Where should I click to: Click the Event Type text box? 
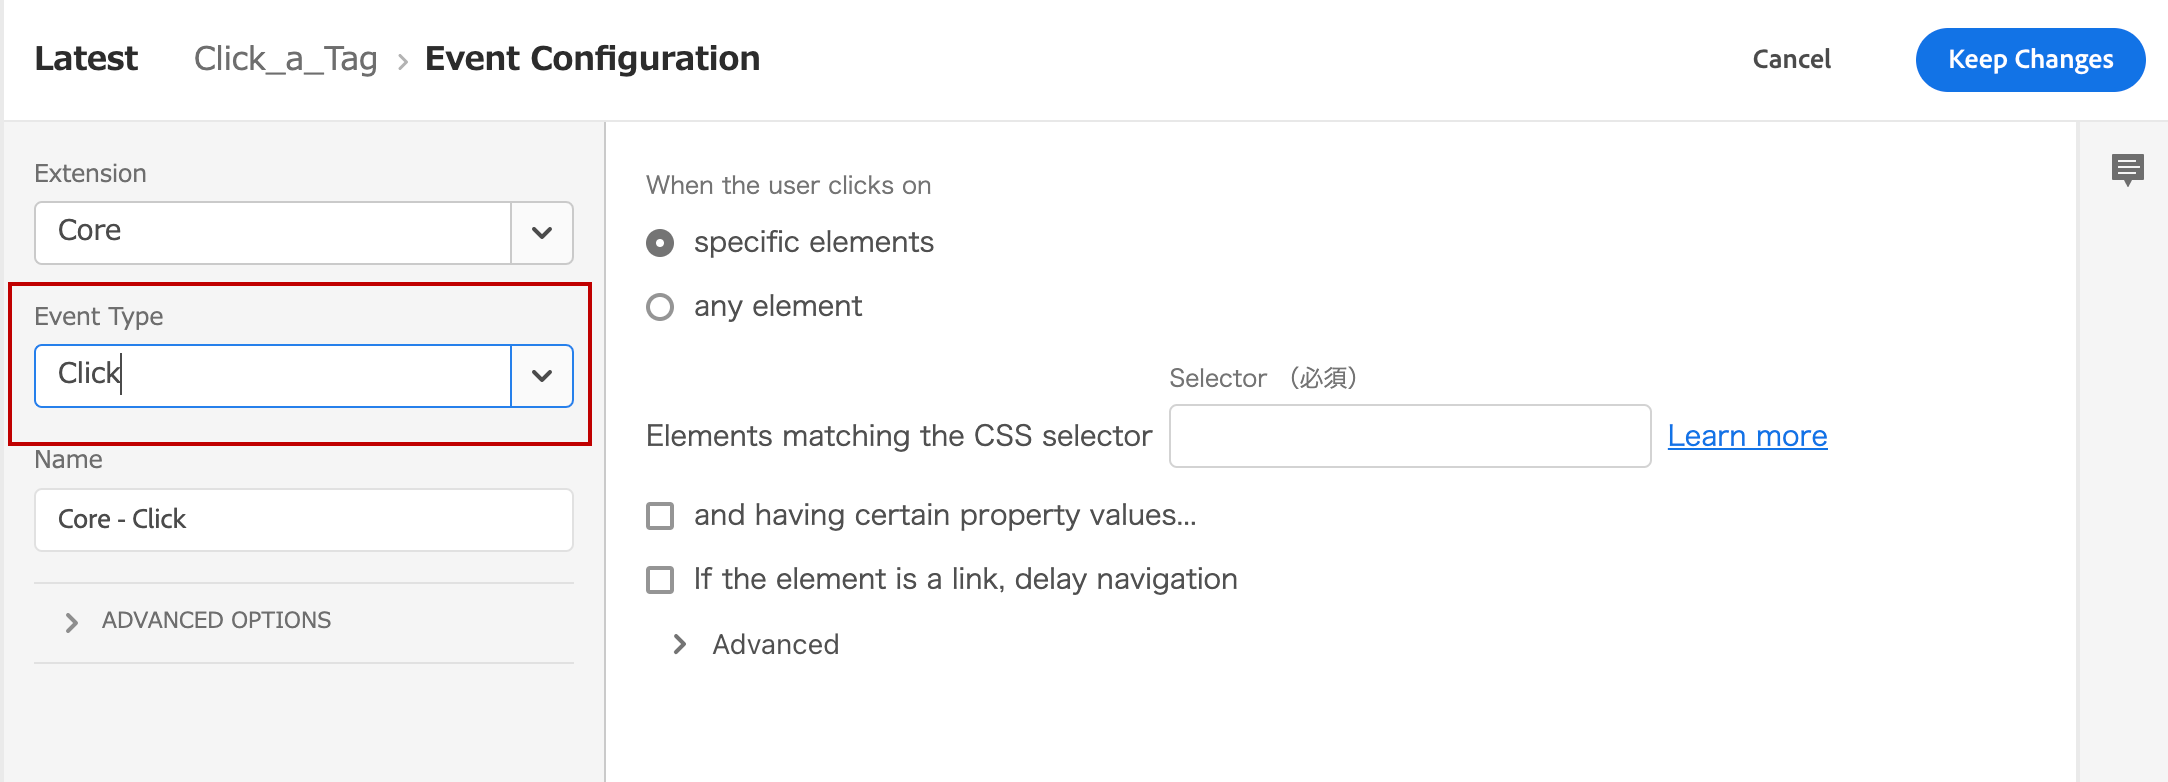point(273,376)
